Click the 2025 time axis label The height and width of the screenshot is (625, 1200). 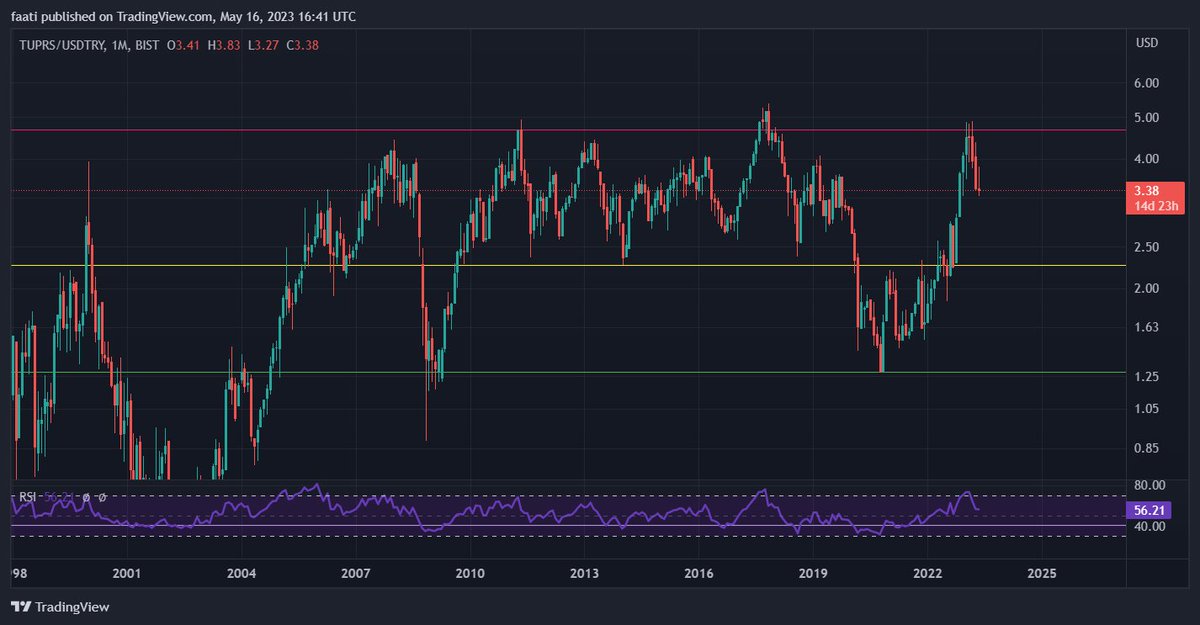(x=1041, y=573)
